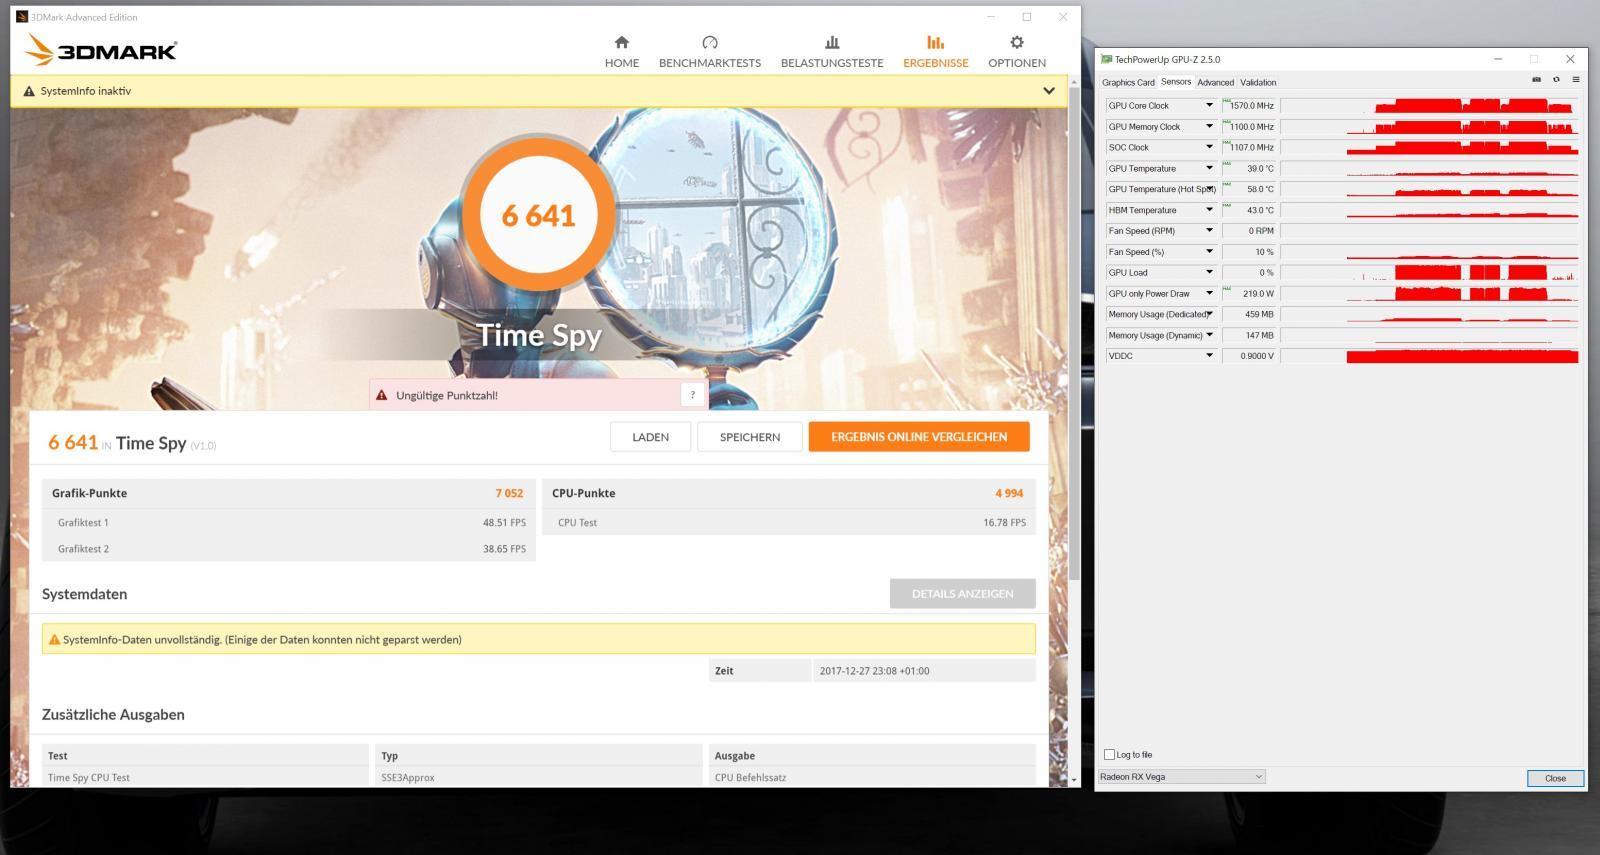Click the CPU Test 16.78 FPS value

(1004, 523)
